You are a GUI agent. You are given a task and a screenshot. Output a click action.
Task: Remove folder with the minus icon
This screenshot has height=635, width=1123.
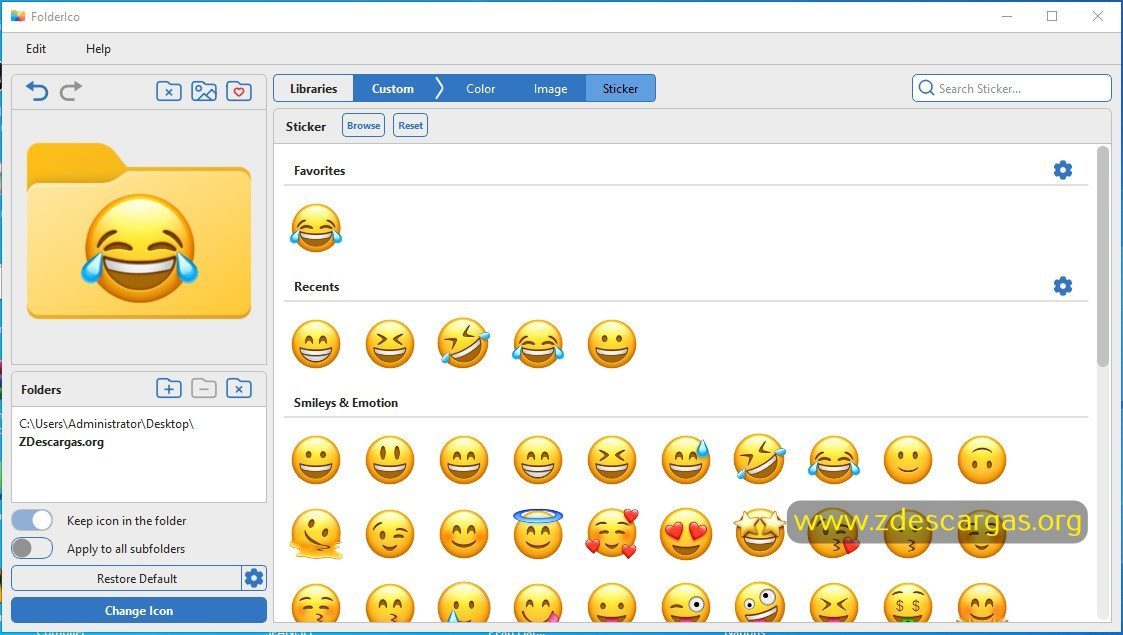pyautogui.click(x=204, y=389)
